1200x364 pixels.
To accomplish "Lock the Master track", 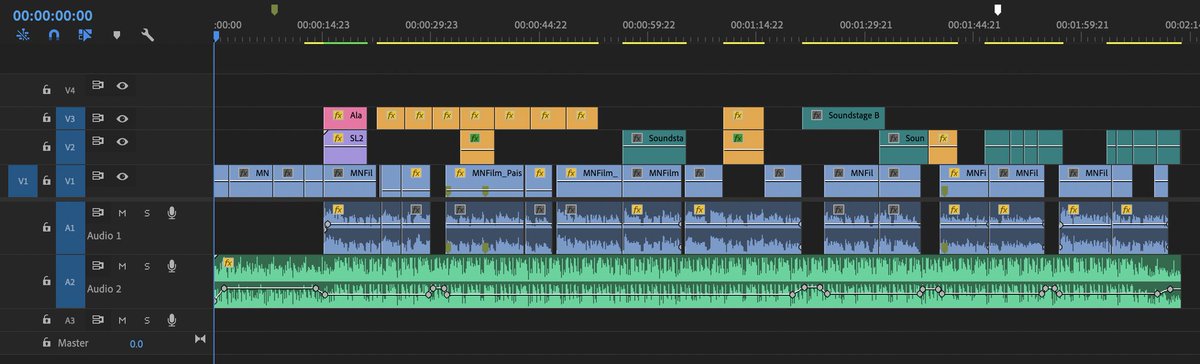I will tap(46, 343).
